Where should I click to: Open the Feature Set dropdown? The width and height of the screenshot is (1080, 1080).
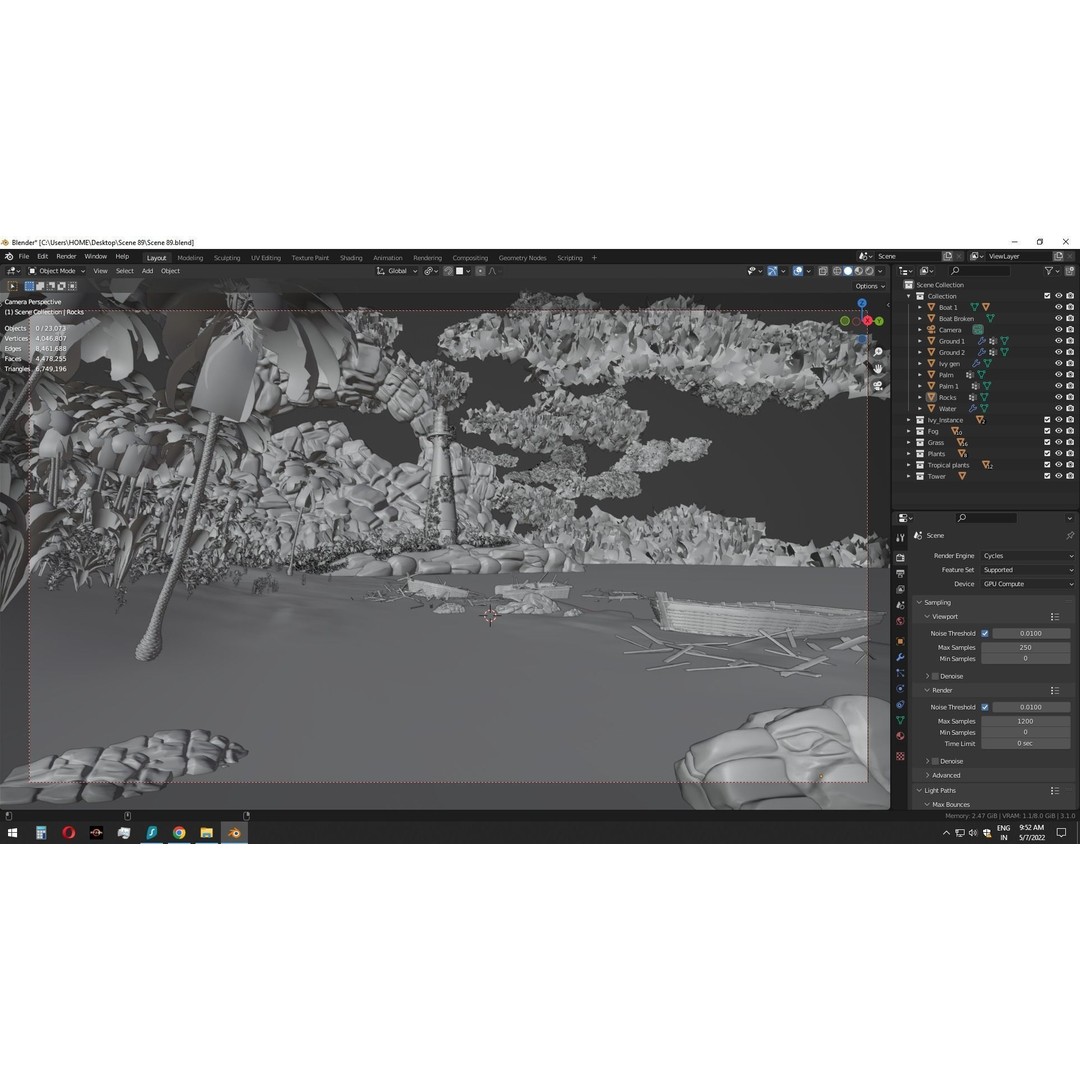[x=1027, y=570]
